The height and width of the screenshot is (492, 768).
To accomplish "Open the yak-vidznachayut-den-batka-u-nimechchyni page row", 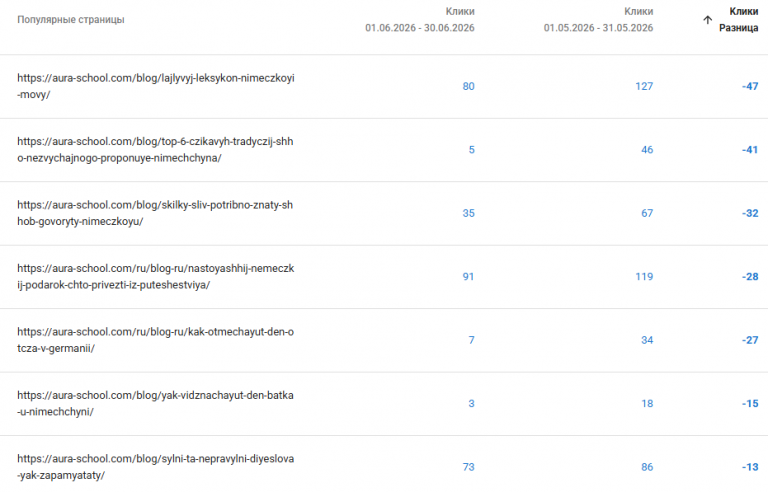I will 384,404.
